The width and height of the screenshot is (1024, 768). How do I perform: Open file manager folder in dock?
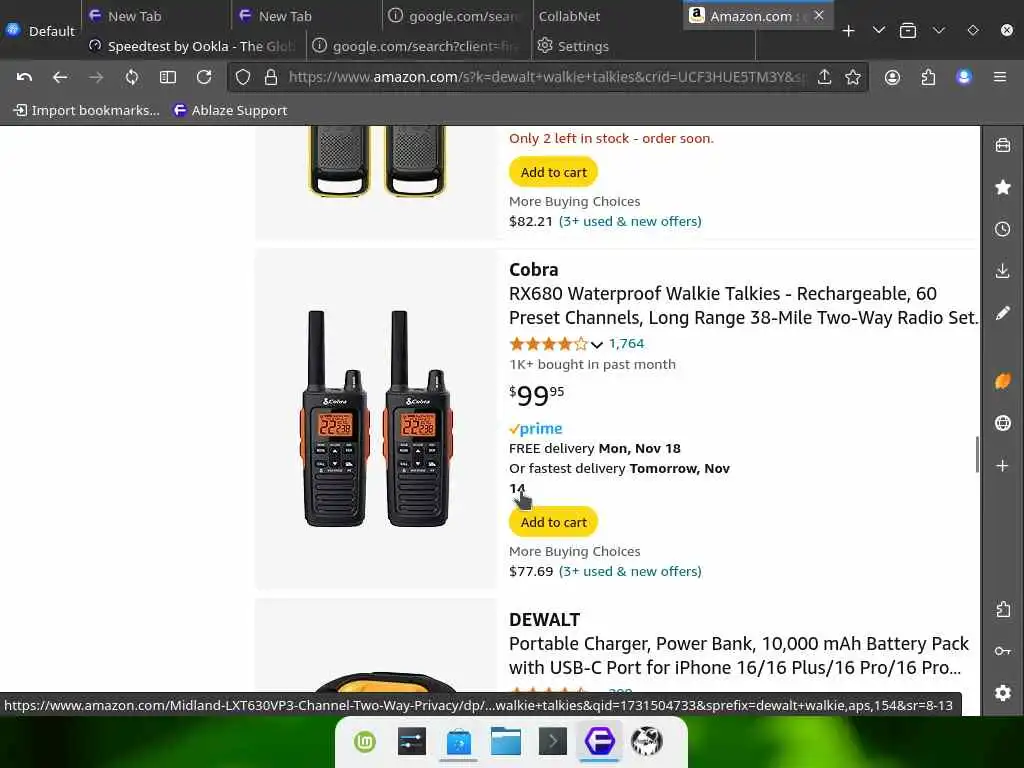click(506, 741)
